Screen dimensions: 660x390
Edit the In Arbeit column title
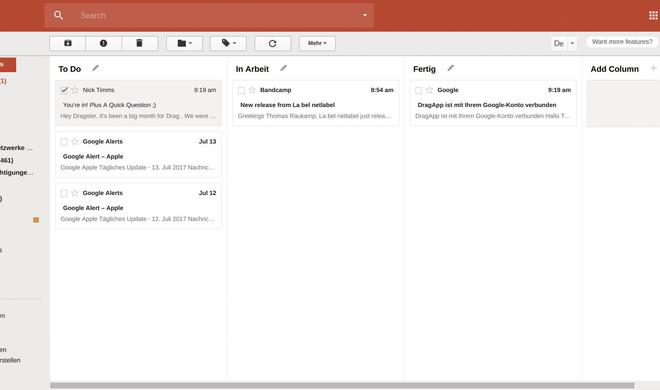(x=283, y=68)
